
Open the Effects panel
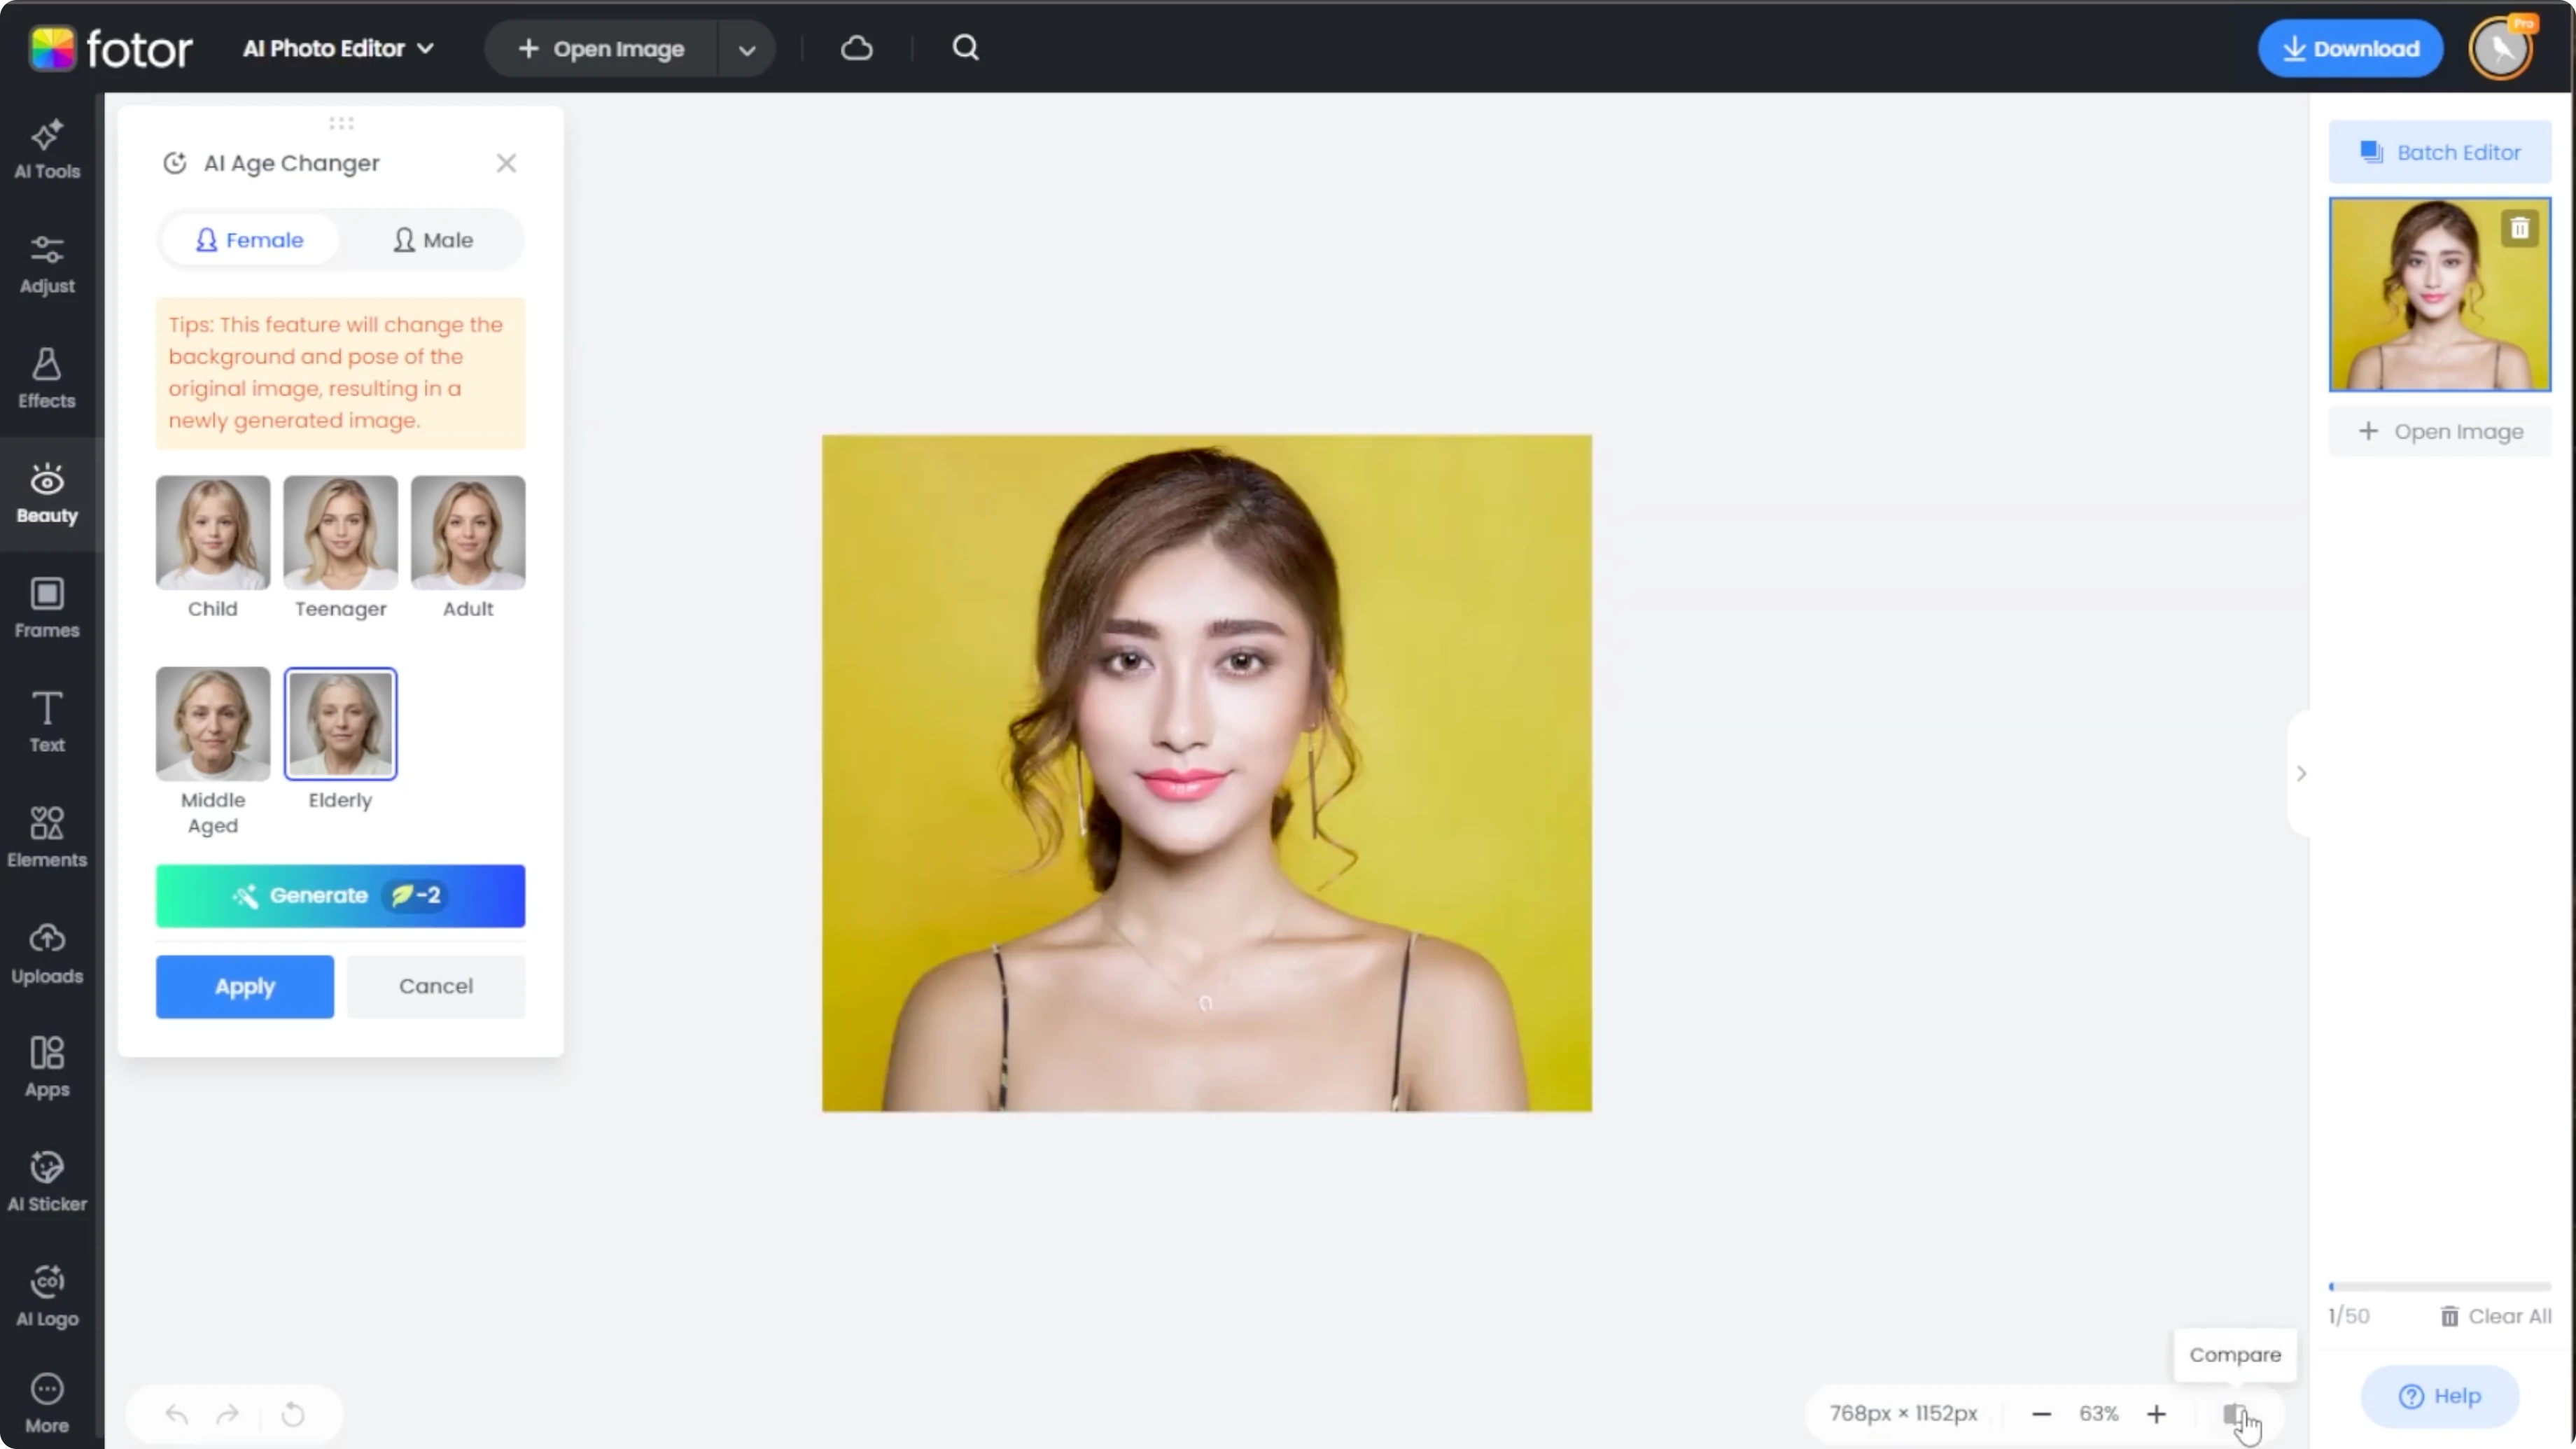click(x=47, y=379)
